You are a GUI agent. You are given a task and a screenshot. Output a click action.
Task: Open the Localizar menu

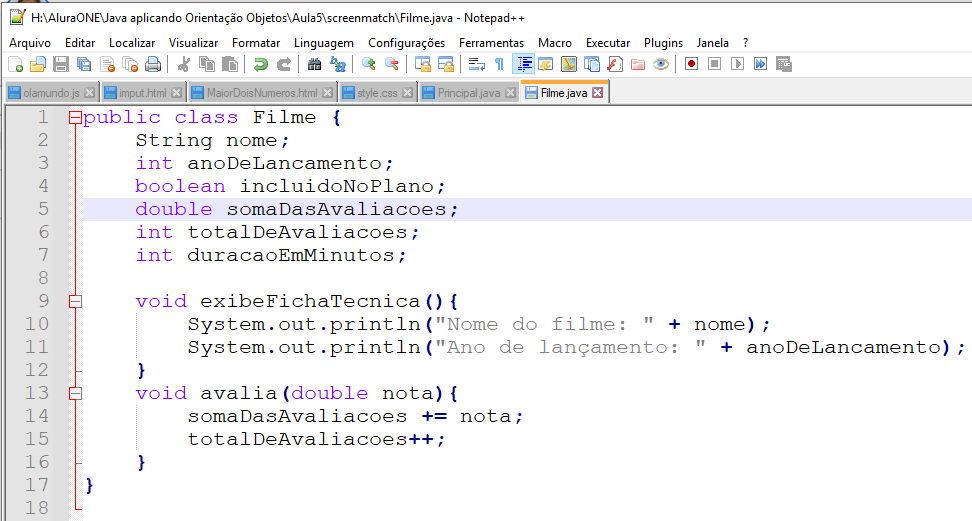point(132,43)
